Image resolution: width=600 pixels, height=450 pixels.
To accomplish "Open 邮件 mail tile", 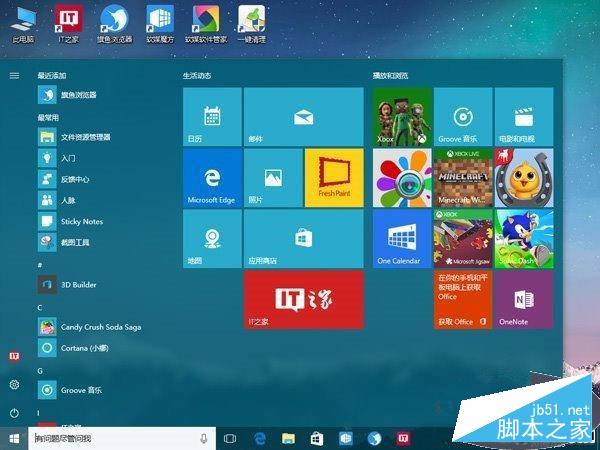I will coord(304,117).
